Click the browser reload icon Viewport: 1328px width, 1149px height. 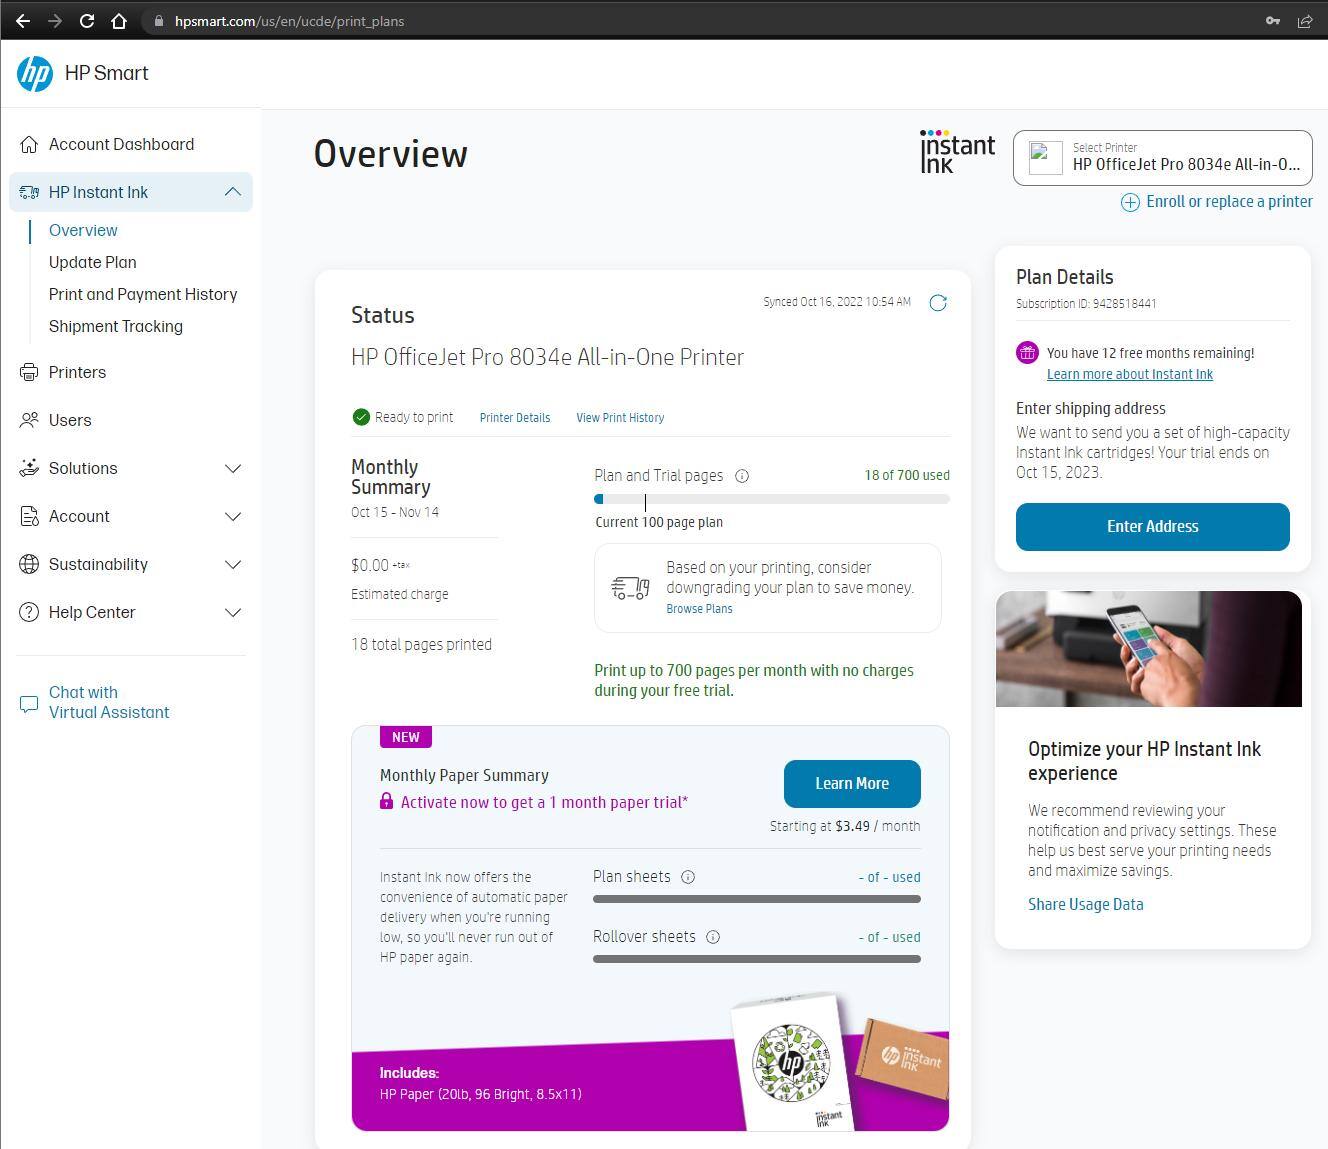click(87, 21)
